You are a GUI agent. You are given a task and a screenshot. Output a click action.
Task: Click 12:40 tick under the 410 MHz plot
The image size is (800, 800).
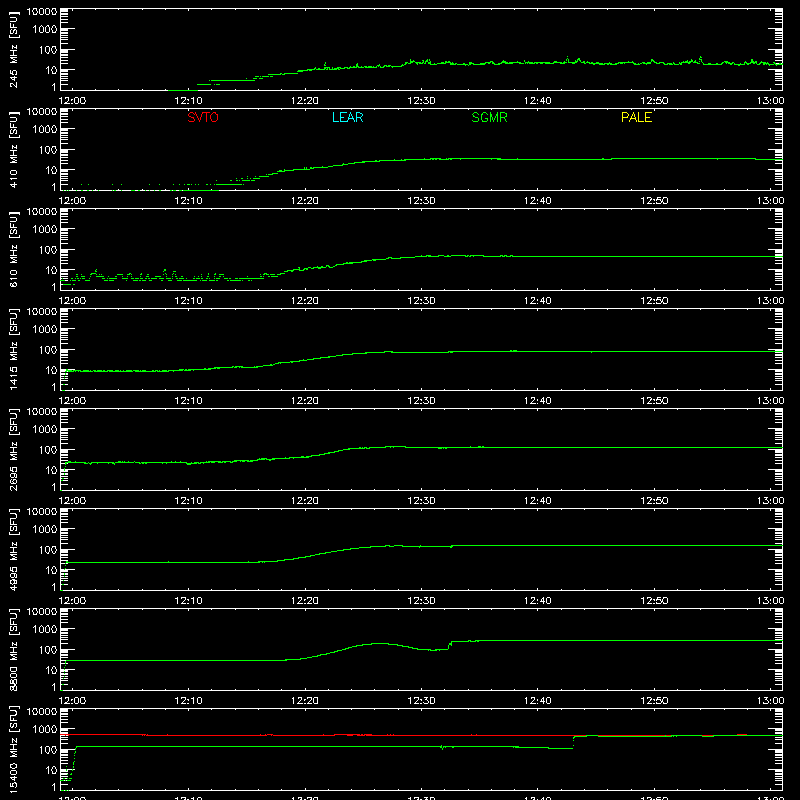pyautogui.click(x=538, y=201)
